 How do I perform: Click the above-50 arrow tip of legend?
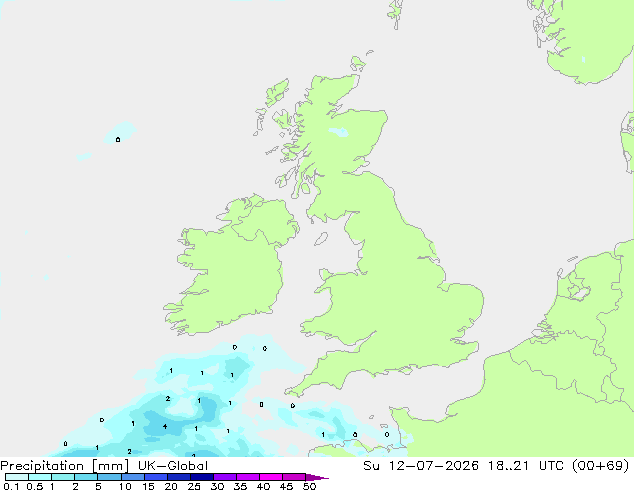pos(317,477)
